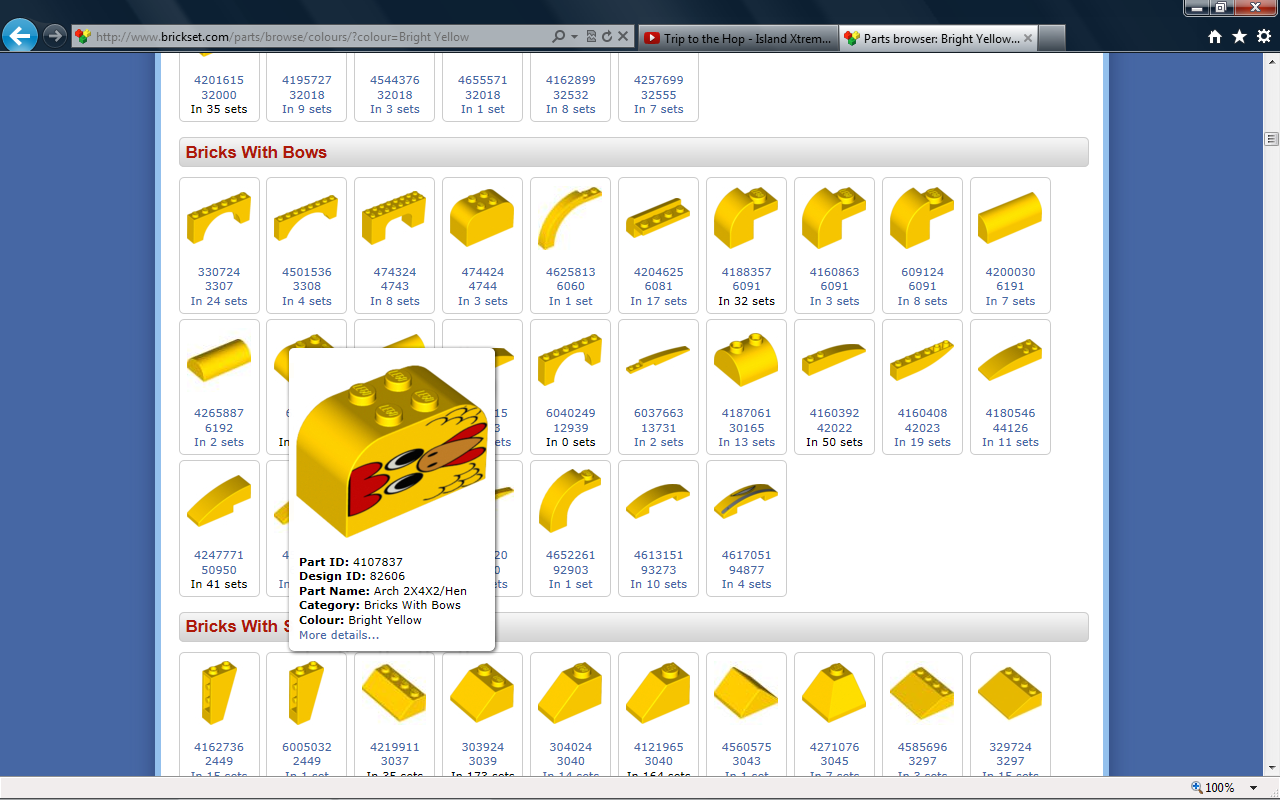
Task: Select the Parts browser: Bright Yellow tab
Action: pyautogui.click(x=938, y=38)
